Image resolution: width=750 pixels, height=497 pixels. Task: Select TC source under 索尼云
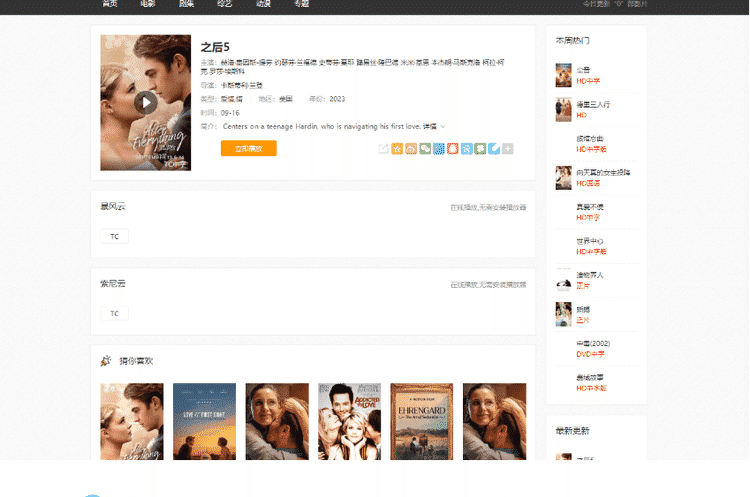pos(114,313)
